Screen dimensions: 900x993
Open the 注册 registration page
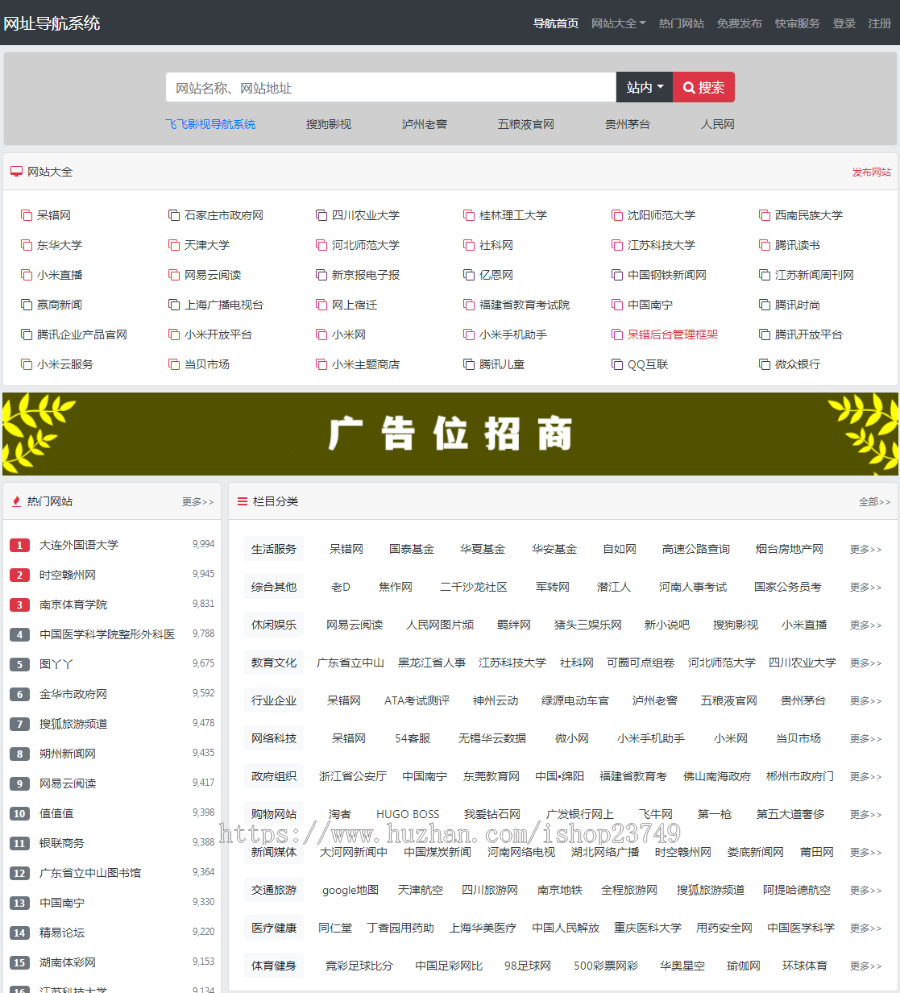879,23
